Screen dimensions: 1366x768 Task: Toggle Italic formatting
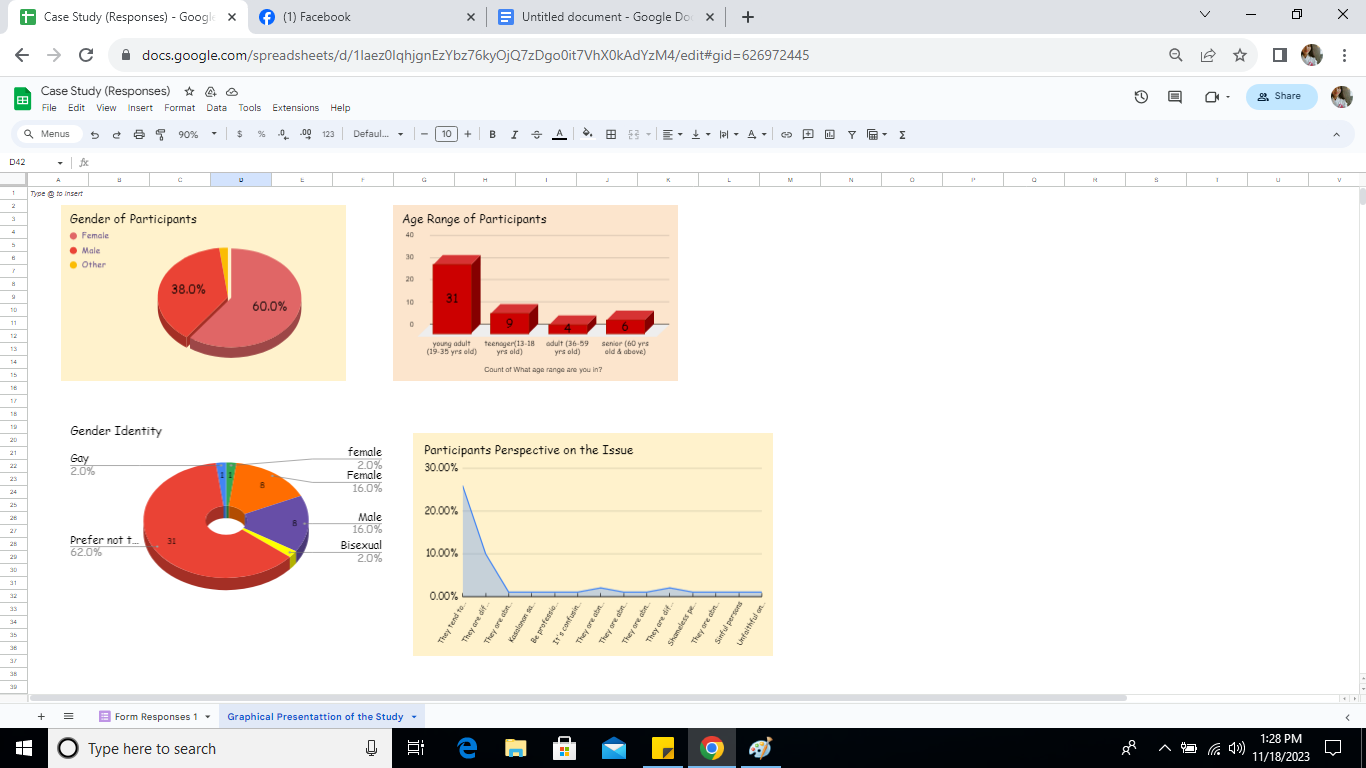coord(515,134)
